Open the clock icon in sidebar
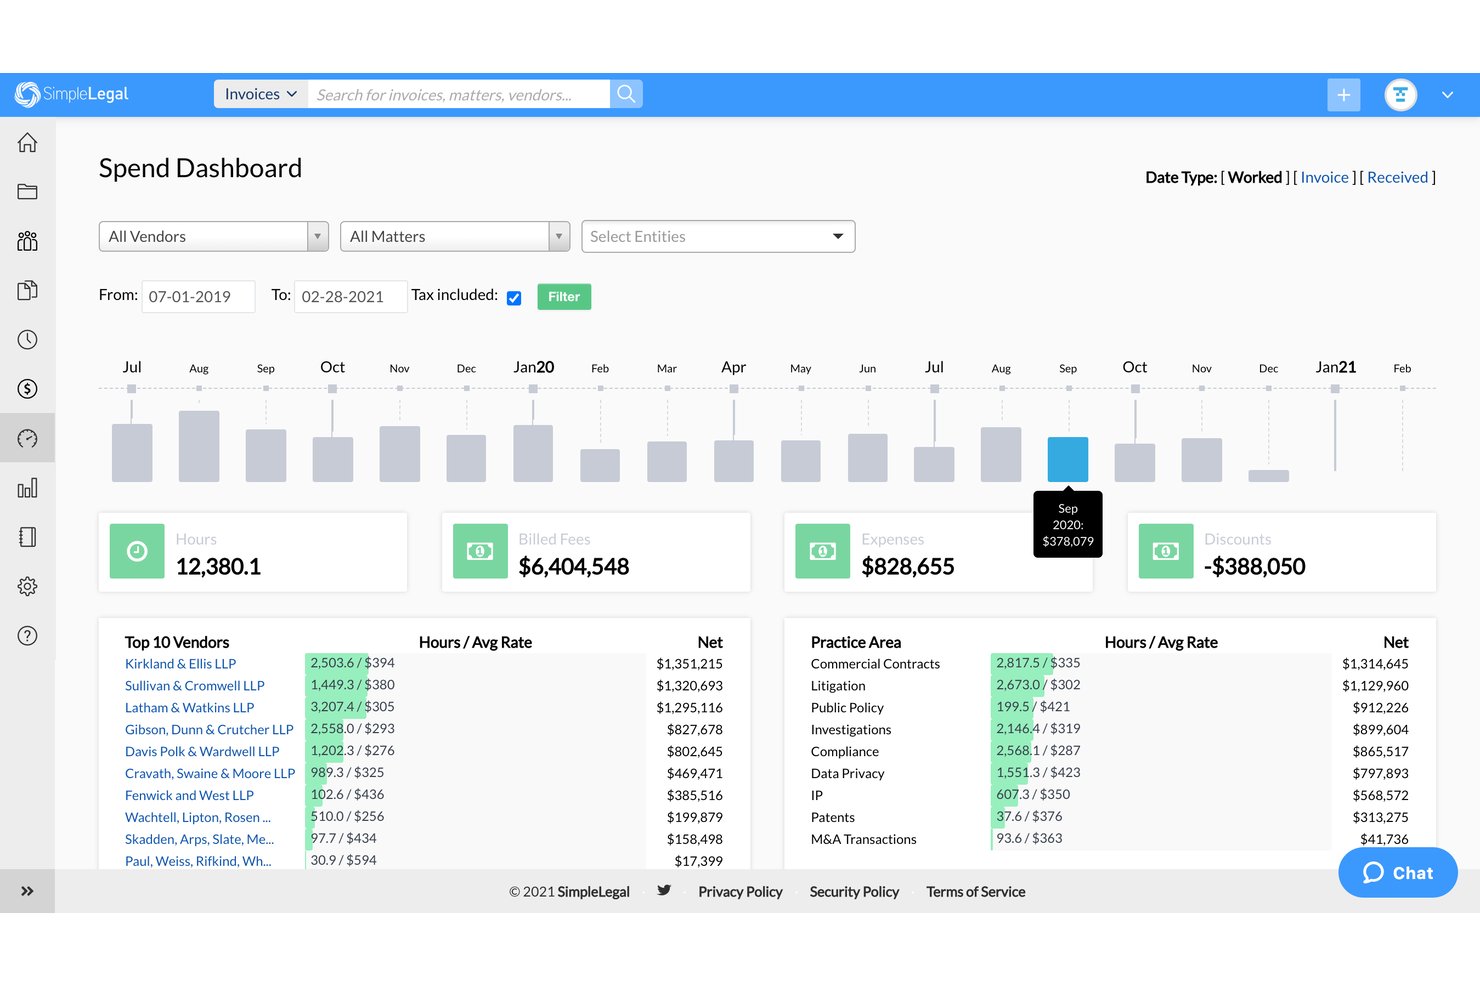Image resolution: width=1480 pixels, height=987 pixels. 27,340
